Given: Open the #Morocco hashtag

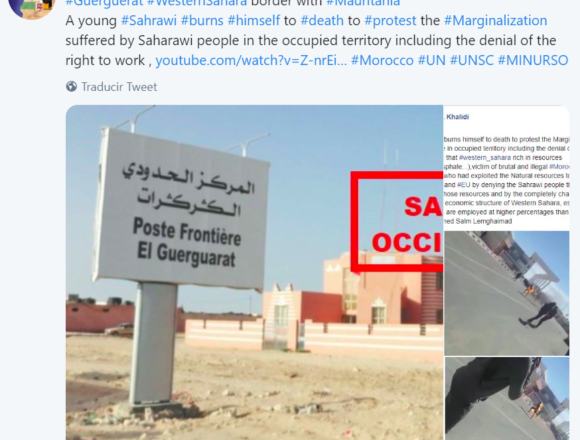Looking at the screenshot, I should 382,60.
